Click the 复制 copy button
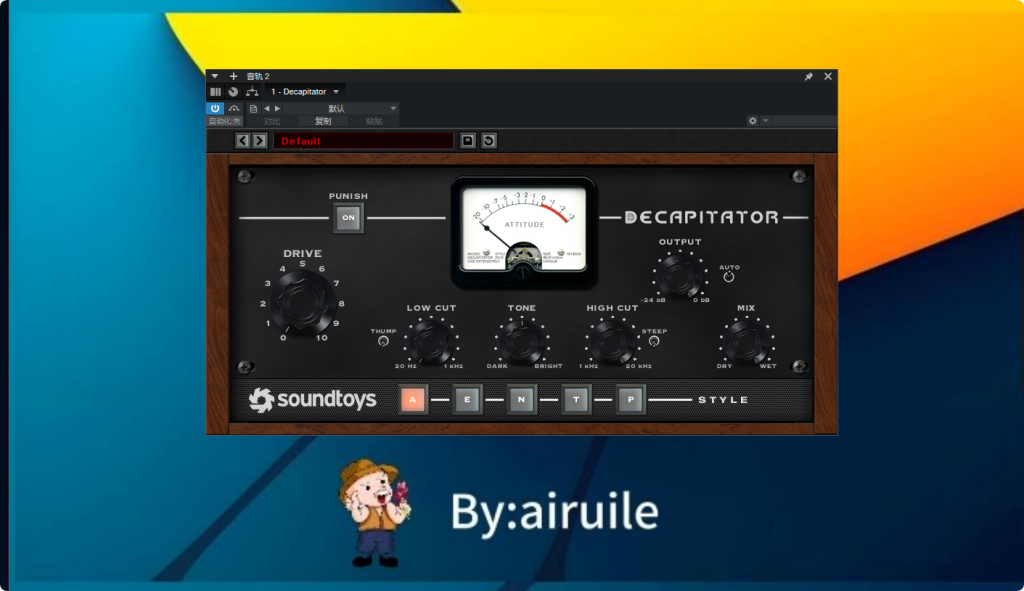This screenshot has width=1024, height=591. pos(323,121)
